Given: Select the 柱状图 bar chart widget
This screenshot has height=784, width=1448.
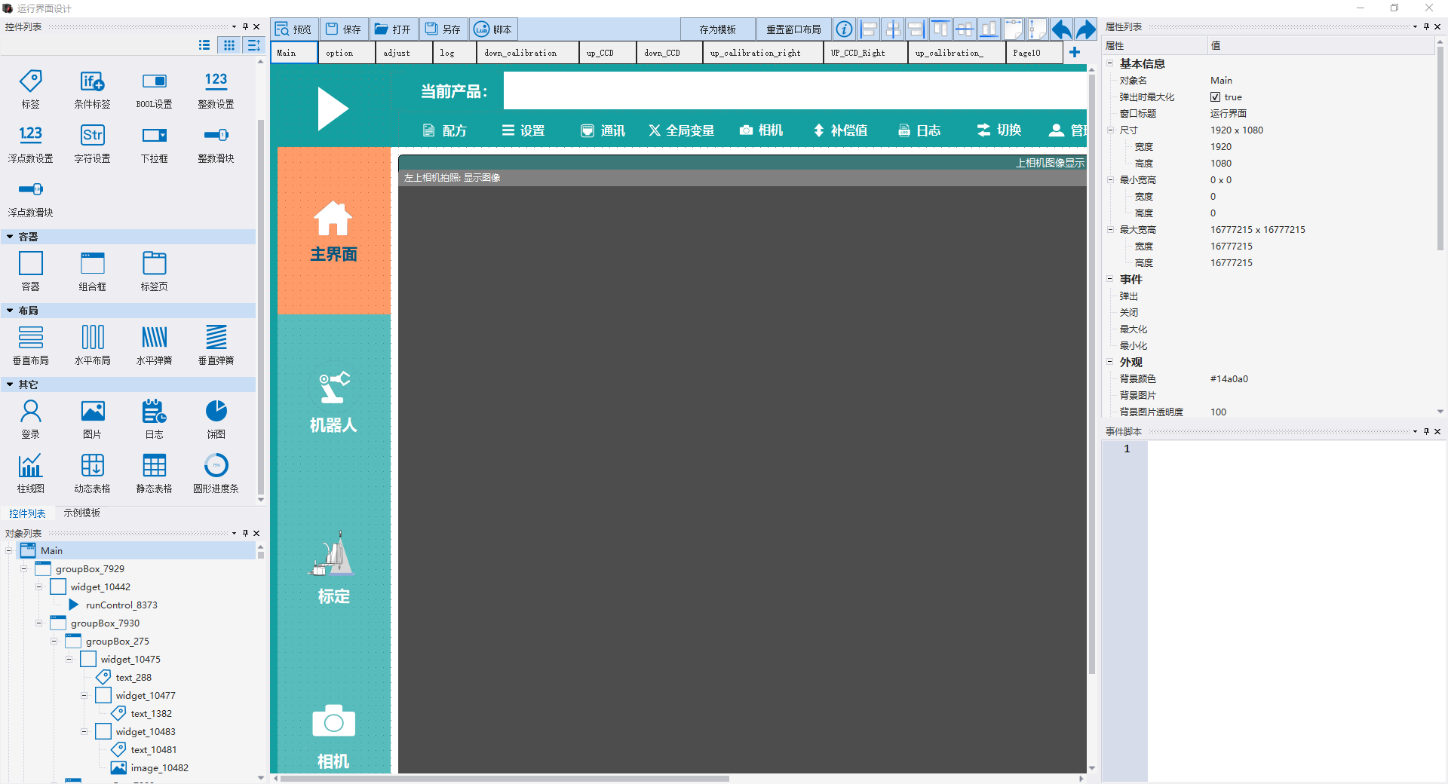Looking at the screenshot, I should click(x=31, y=472).
